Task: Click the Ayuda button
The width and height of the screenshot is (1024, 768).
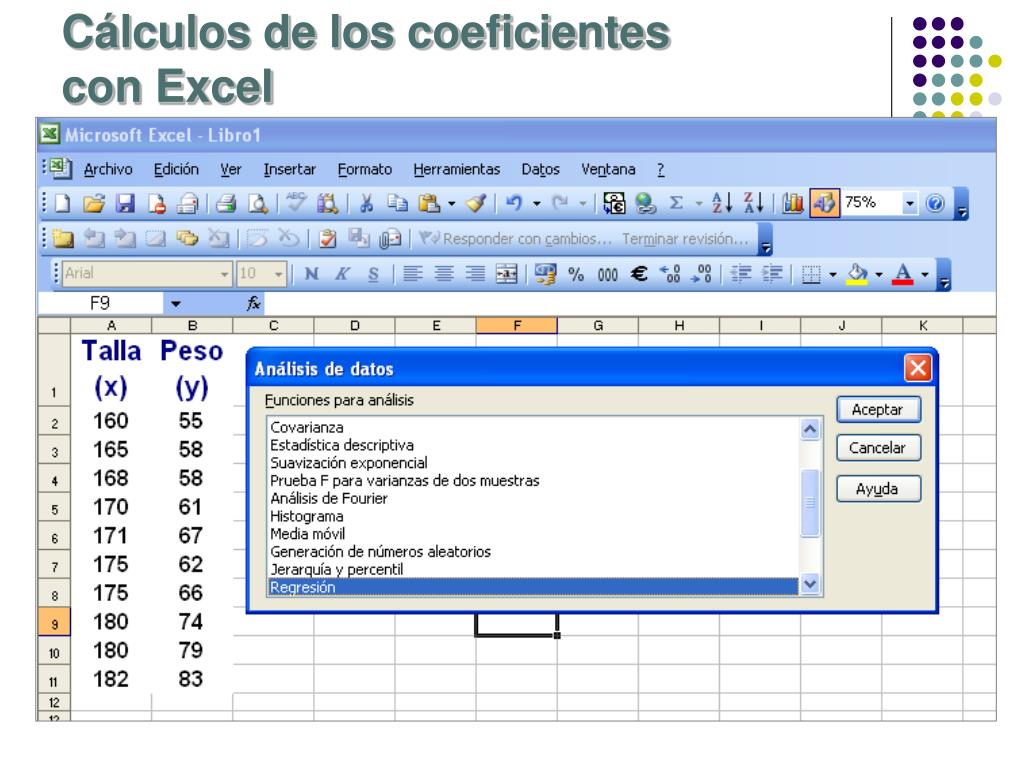Action: (878, 489)
